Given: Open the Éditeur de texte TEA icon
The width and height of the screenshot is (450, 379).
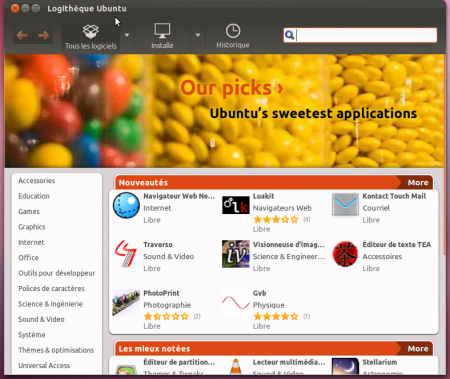Looking at the screenshot, I should [345, 254].
